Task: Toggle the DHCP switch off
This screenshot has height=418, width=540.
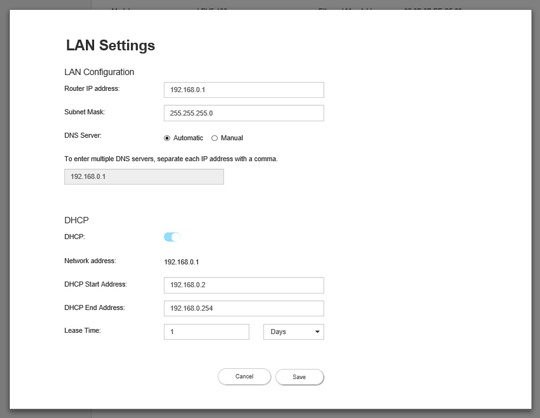Action: tap(172, 237)
